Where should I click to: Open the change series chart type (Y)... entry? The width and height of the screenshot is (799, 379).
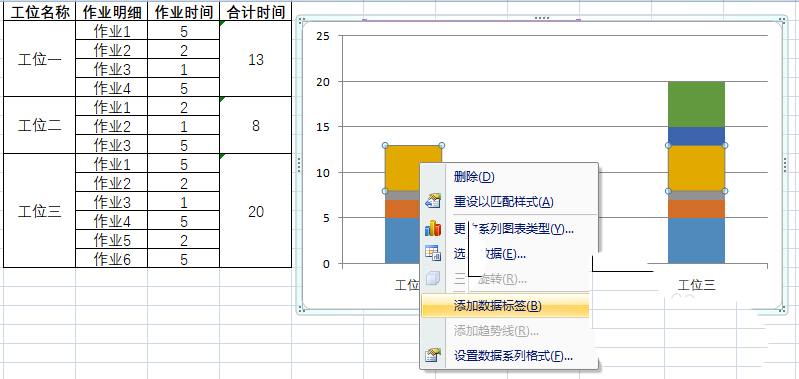pos(514,229)
